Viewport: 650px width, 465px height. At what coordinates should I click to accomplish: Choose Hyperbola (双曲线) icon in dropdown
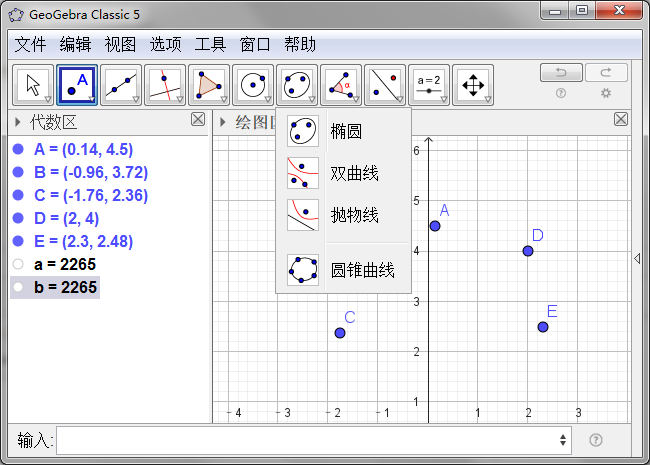(x=303, y=173)
